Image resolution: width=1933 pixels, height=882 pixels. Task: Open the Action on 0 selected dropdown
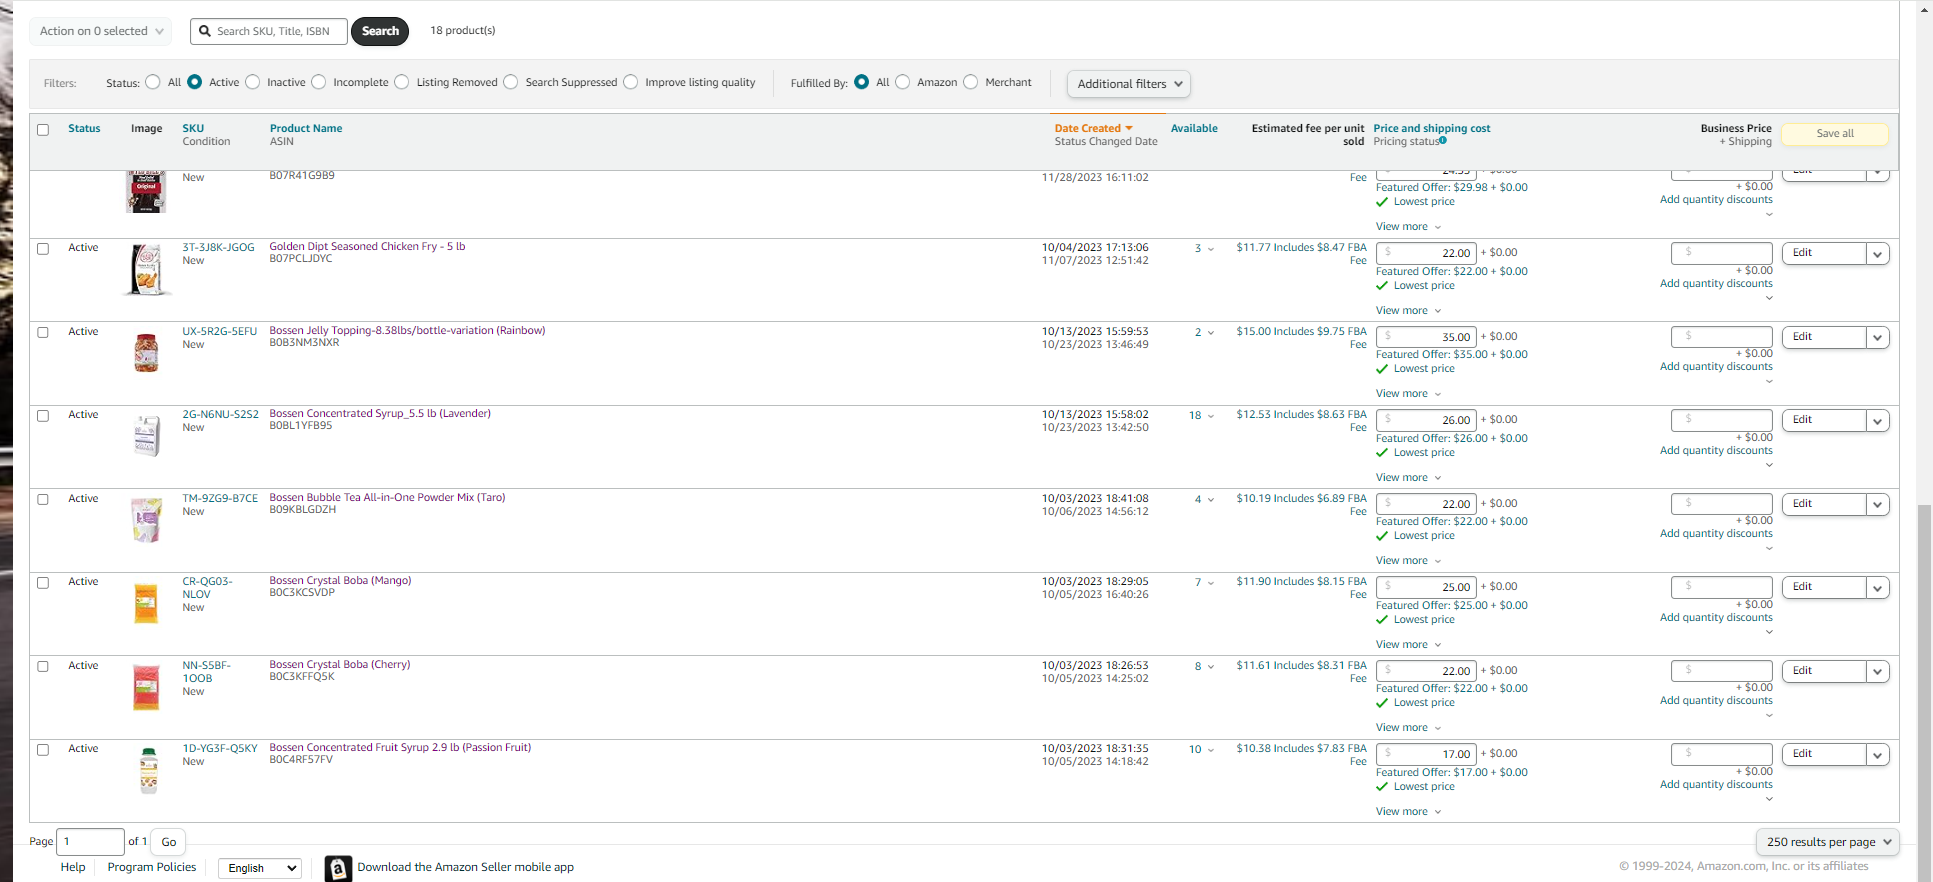tap(100, 31)
